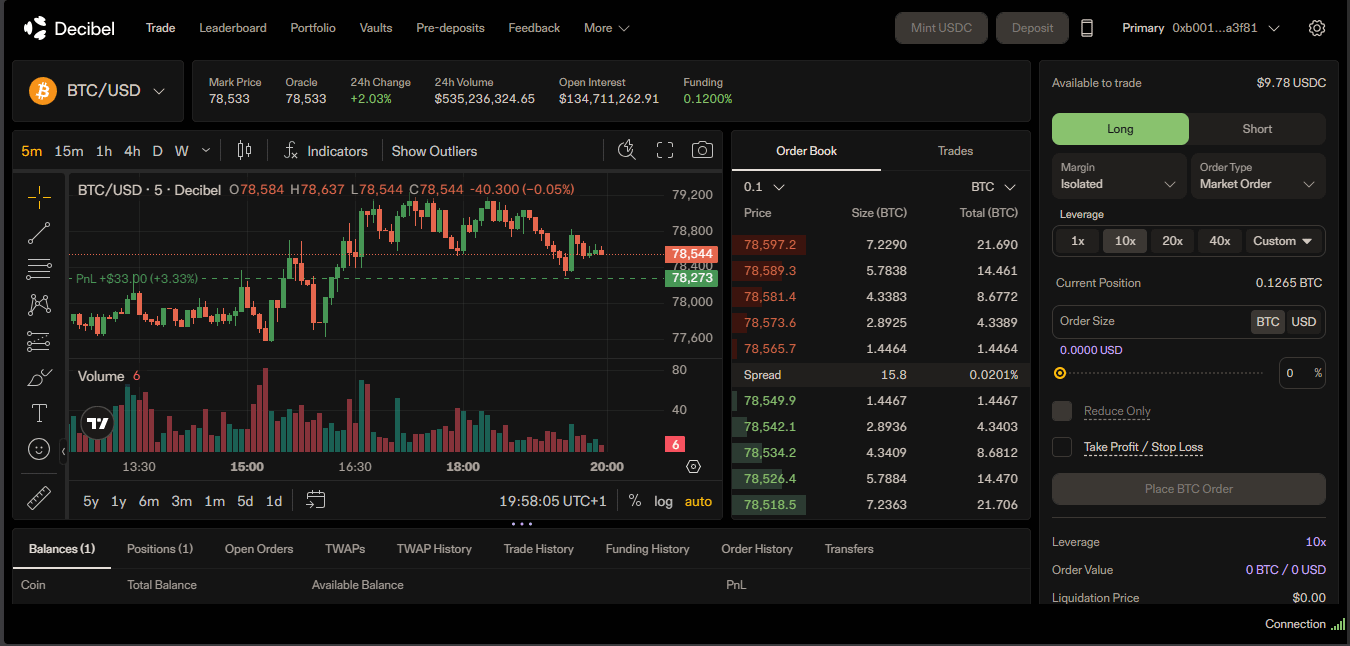Viewport: 1350px width, 646px height.
Task: Set leverage to 40x
Action: pyautogui.click(x=1220, y=241)
